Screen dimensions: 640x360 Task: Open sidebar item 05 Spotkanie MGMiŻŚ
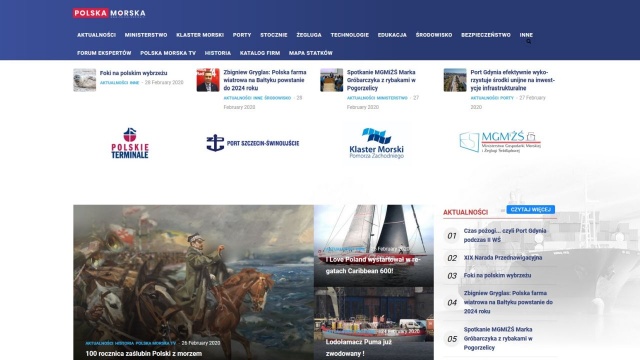498,338
